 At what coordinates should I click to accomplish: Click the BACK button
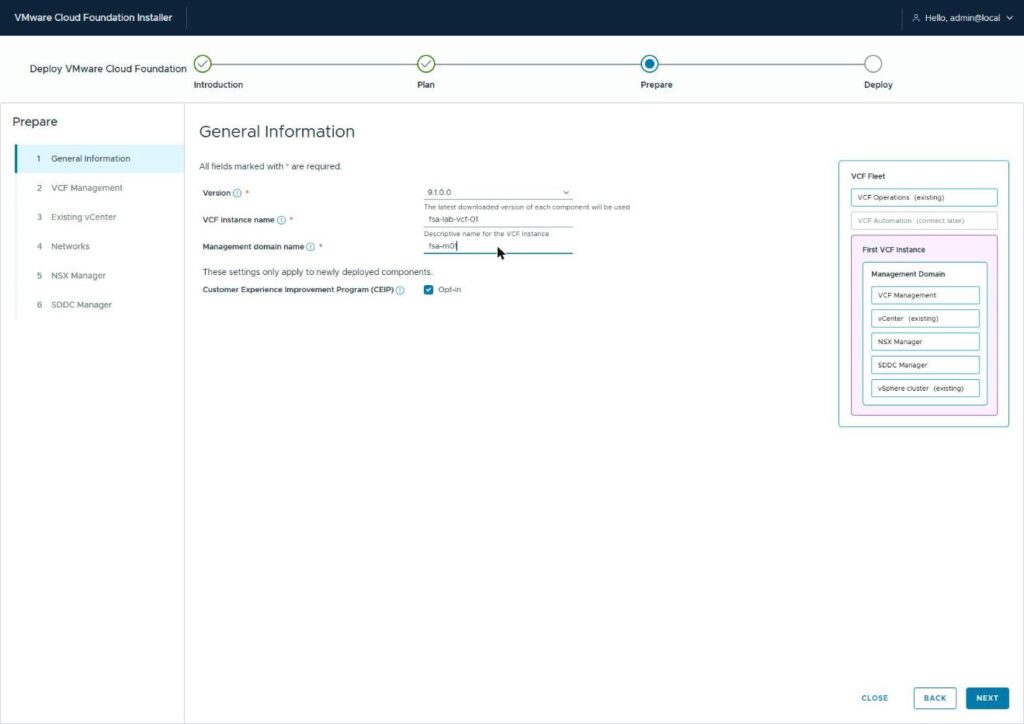tap(935, 698)
